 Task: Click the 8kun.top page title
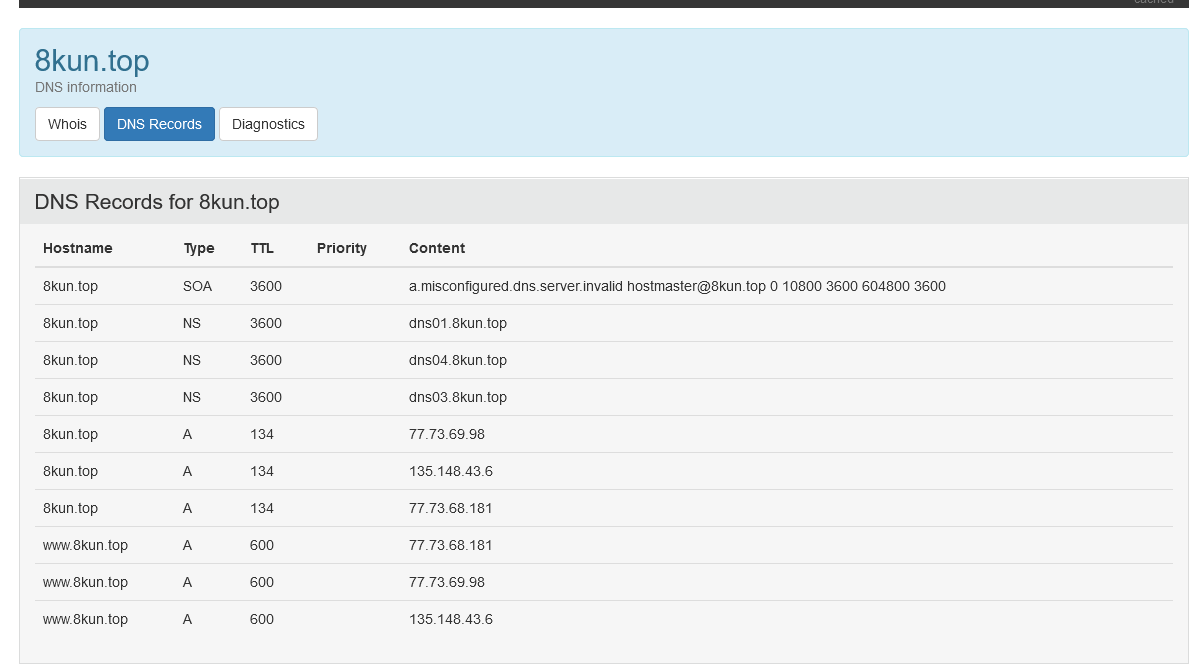click(92, 61)
